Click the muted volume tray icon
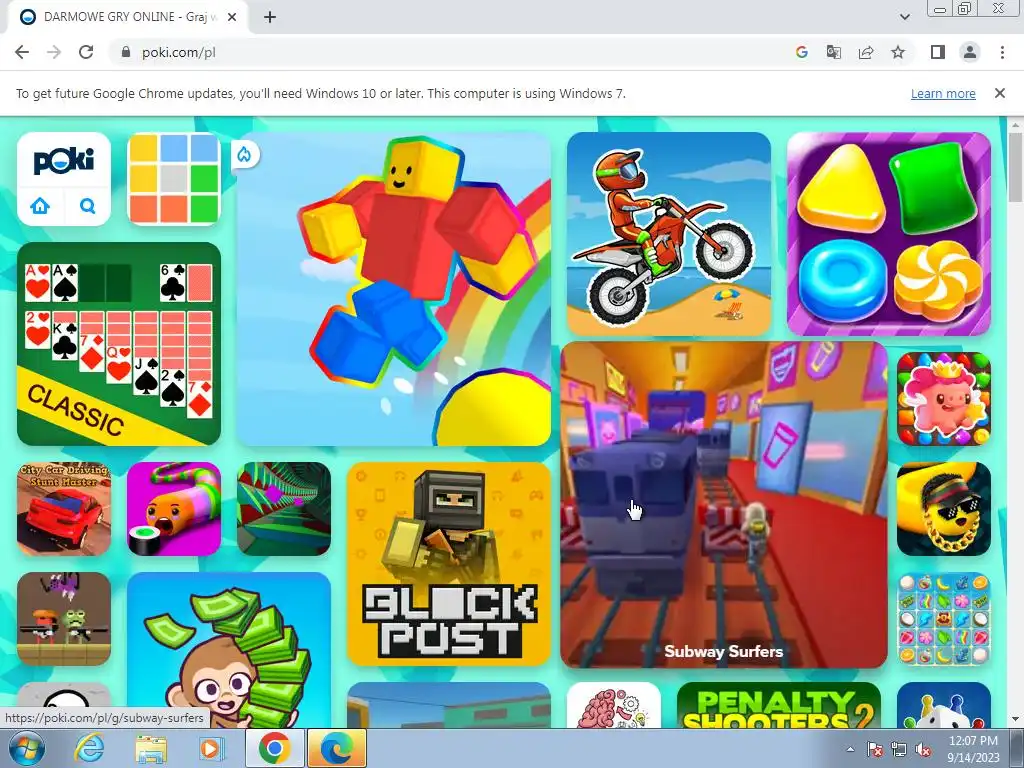 (x=923, y=749)
